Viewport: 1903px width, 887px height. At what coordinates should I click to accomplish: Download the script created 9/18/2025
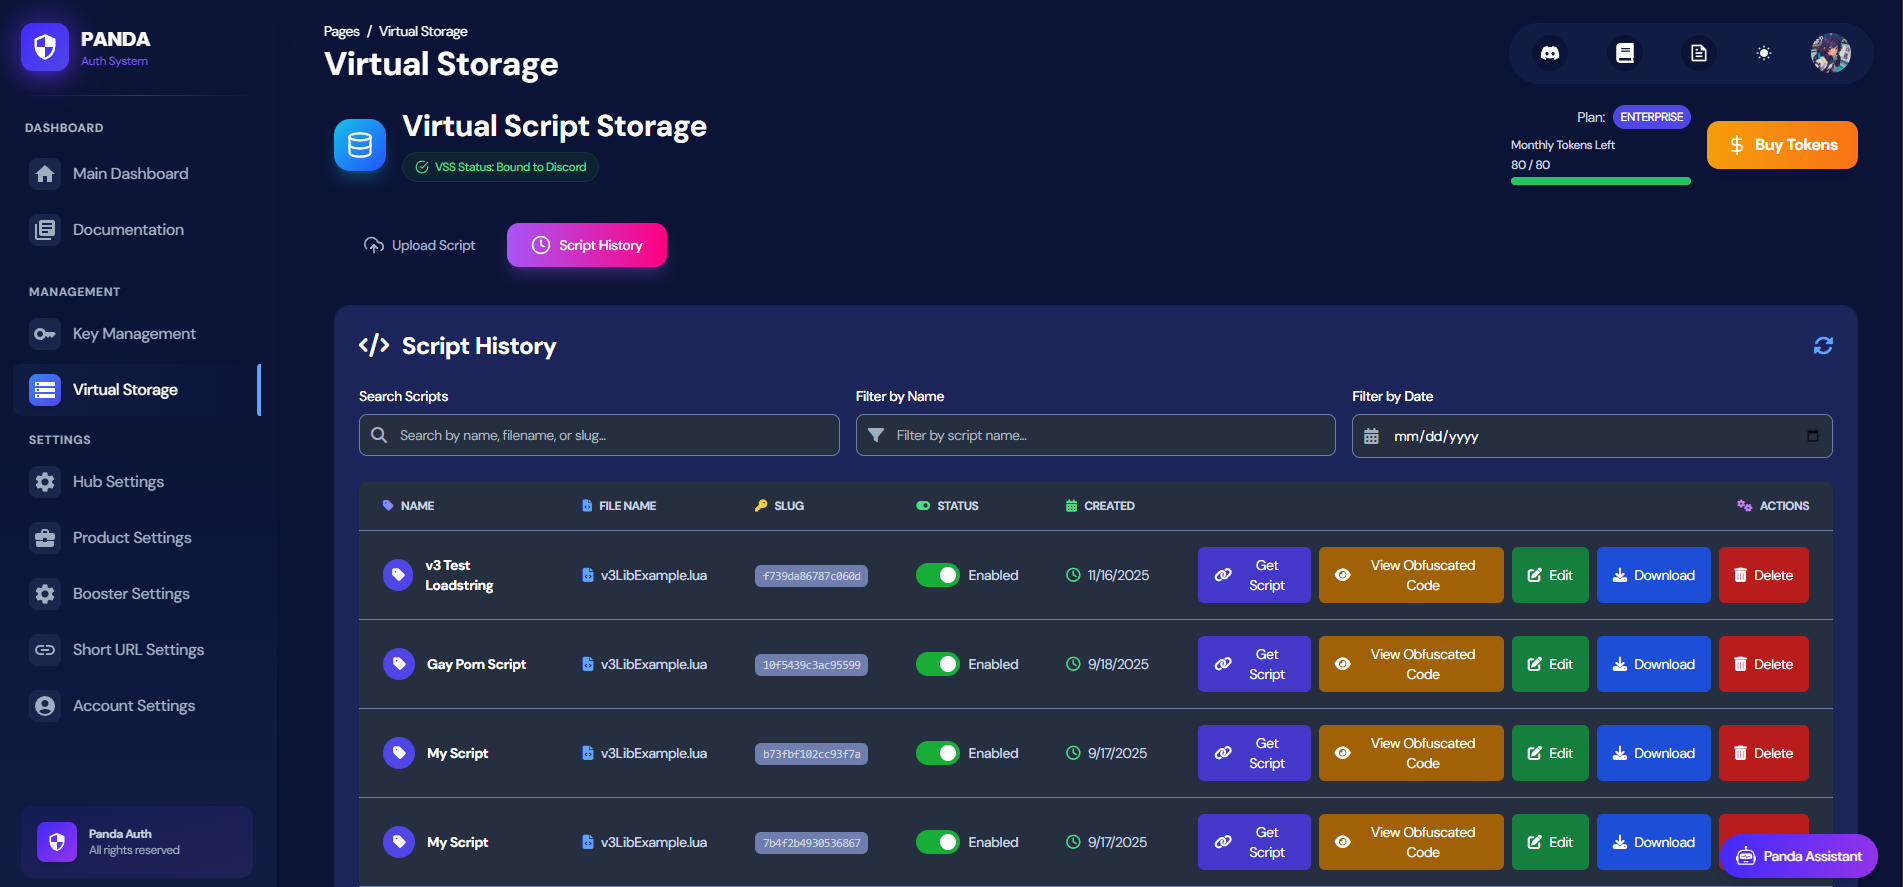[x=1653, y=664]
